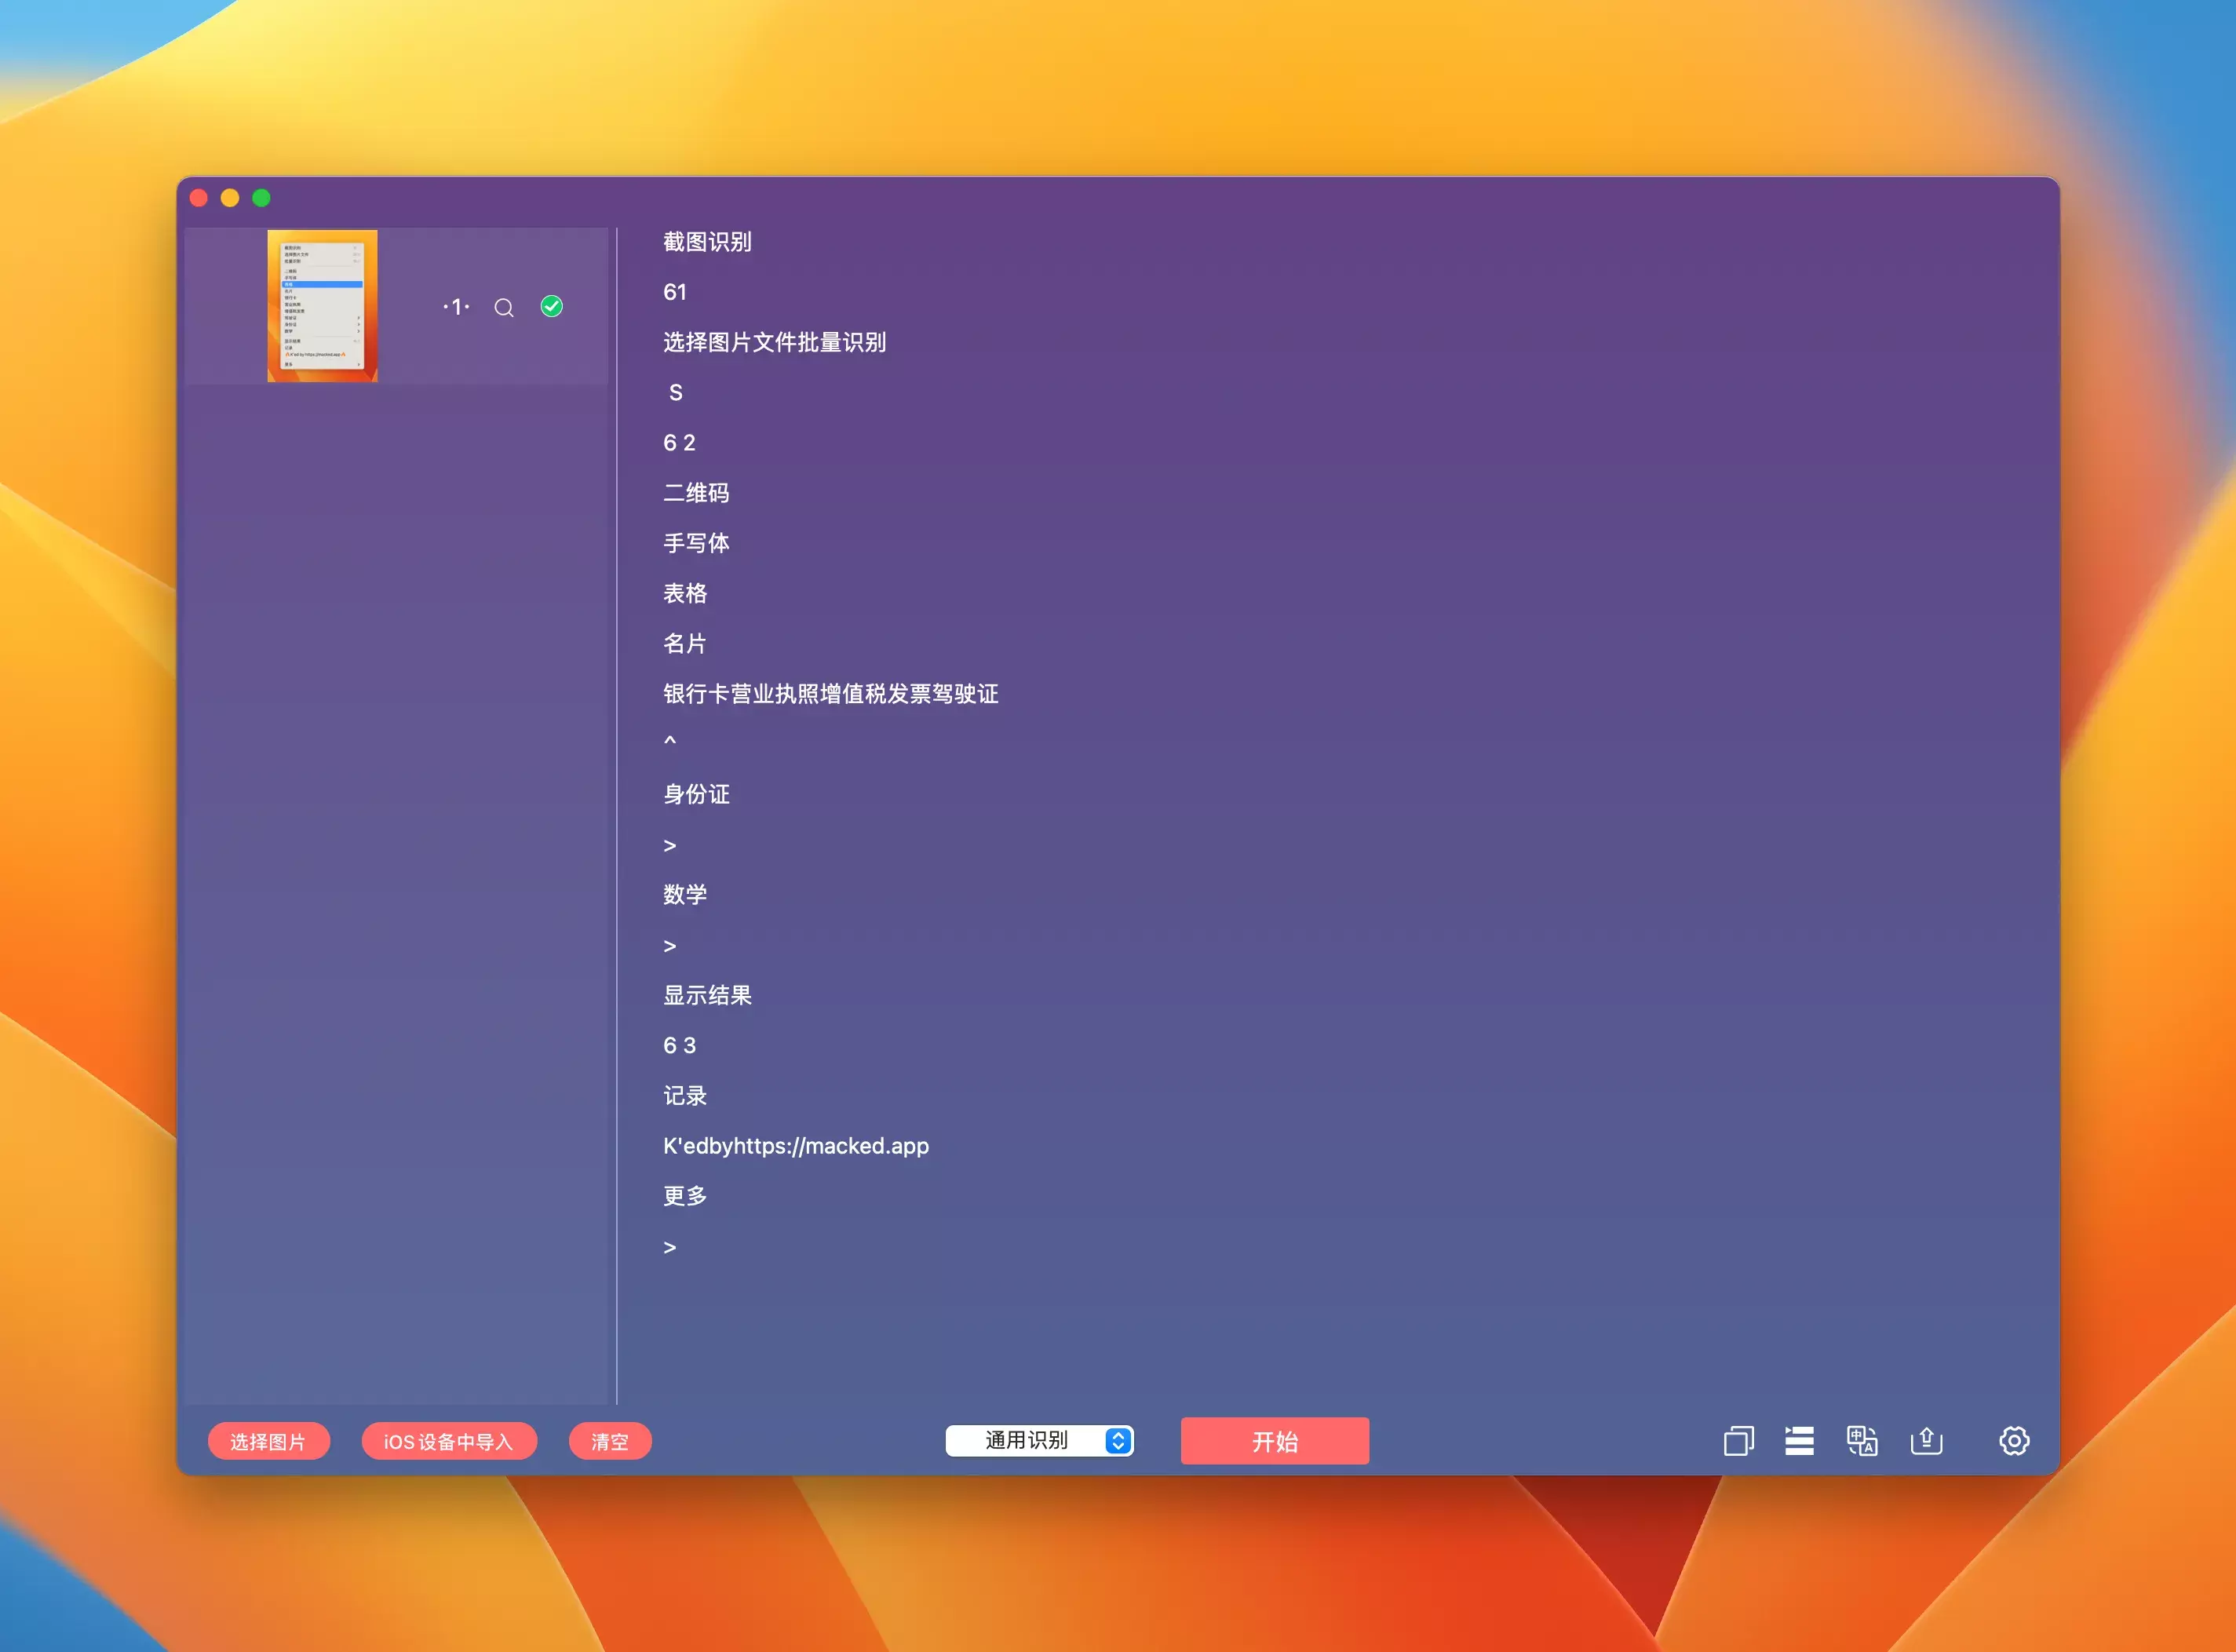The height and width of the screenshot is (1652, 2236).
Task: Click the iOS 设备中导入 button
Action: (x=448, y=1442)
